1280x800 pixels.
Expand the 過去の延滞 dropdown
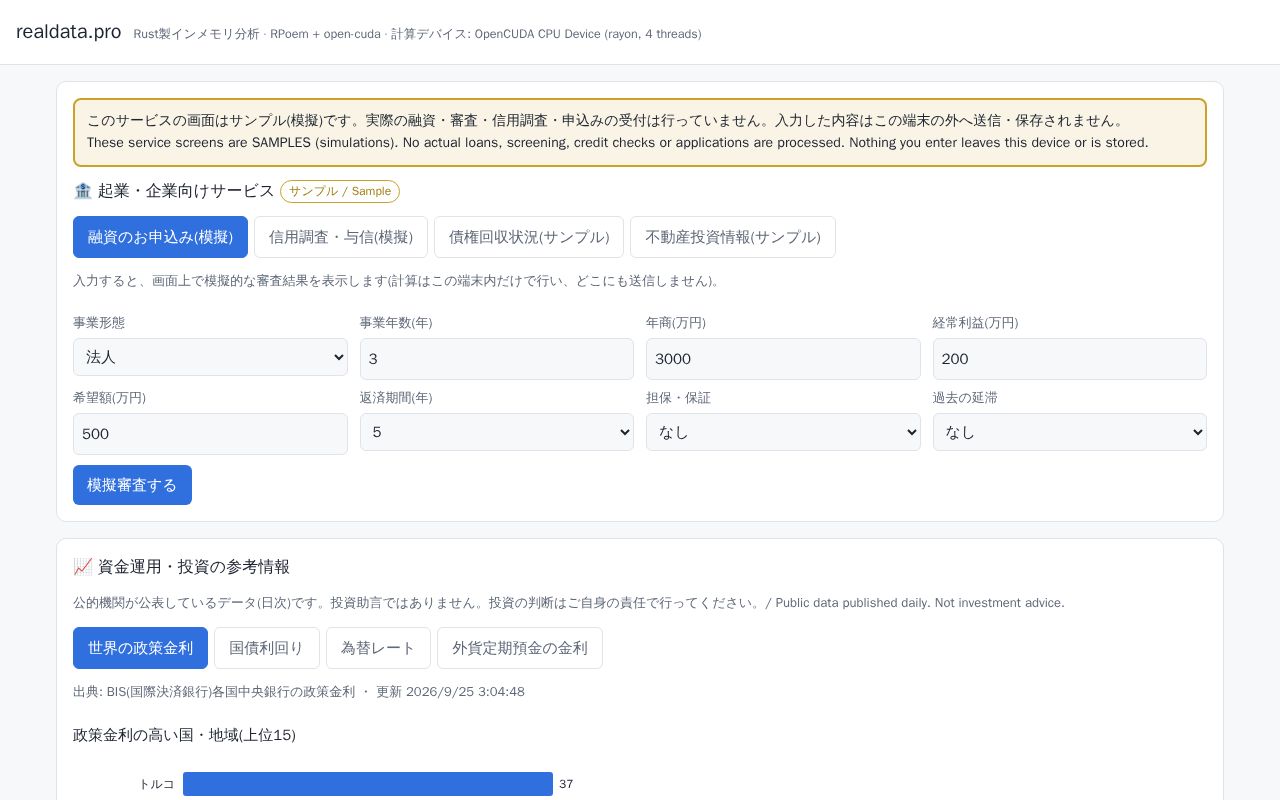pos(1070,432)
